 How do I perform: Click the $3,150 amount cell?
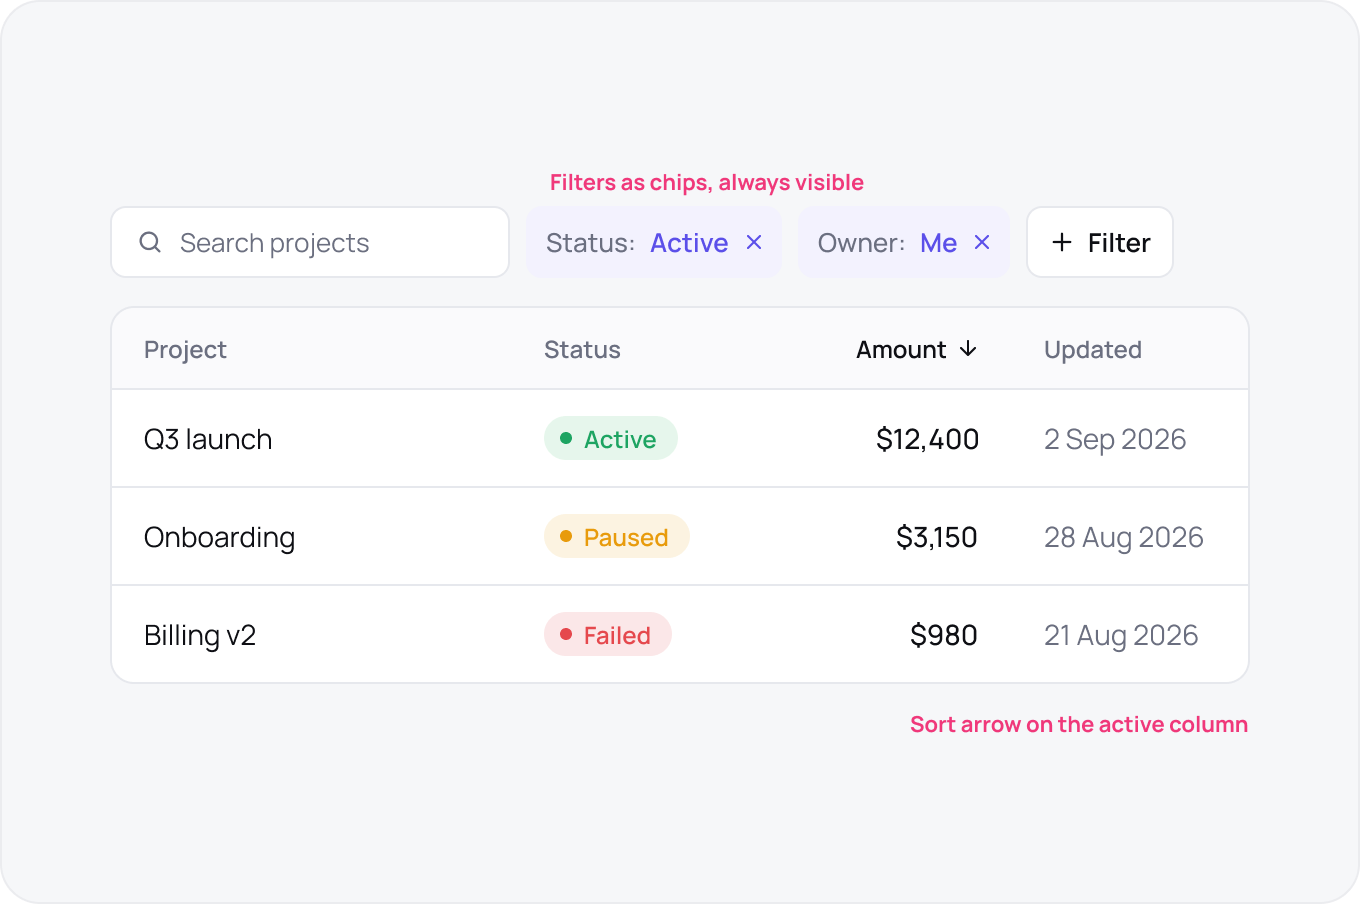coord(937,537)
